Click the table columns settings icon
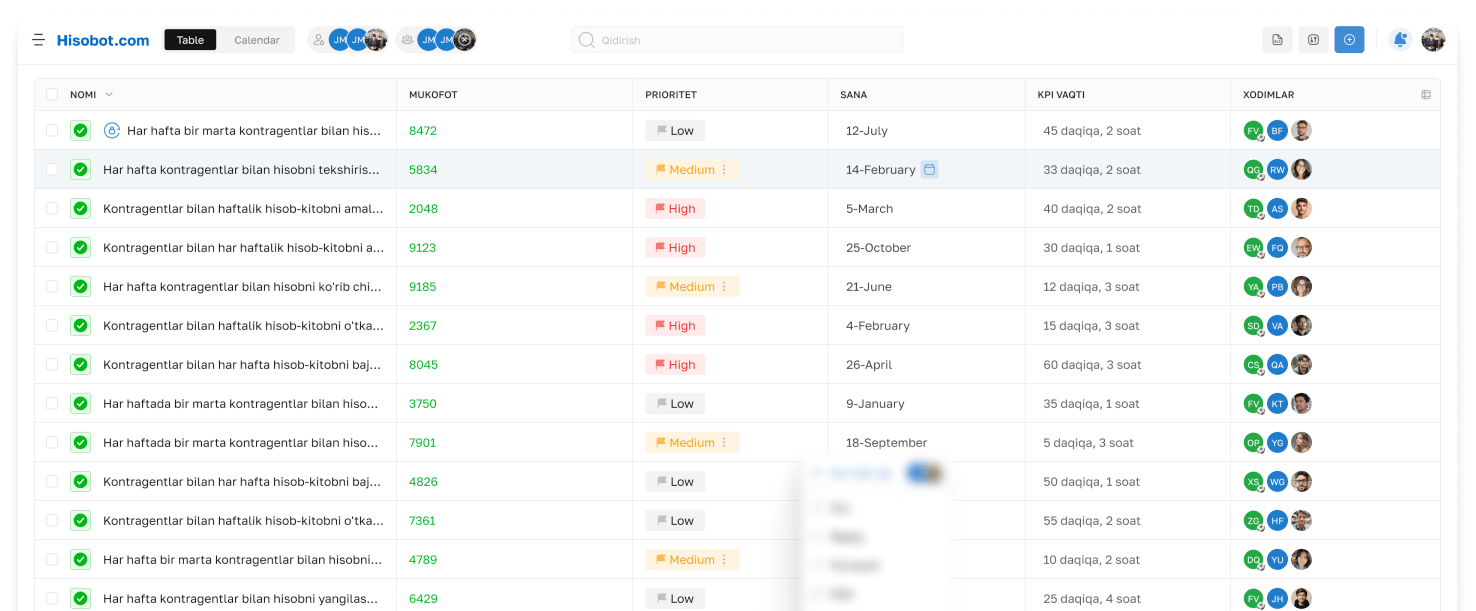Viewport: 1476px width, 611px height. [1426, 95]
